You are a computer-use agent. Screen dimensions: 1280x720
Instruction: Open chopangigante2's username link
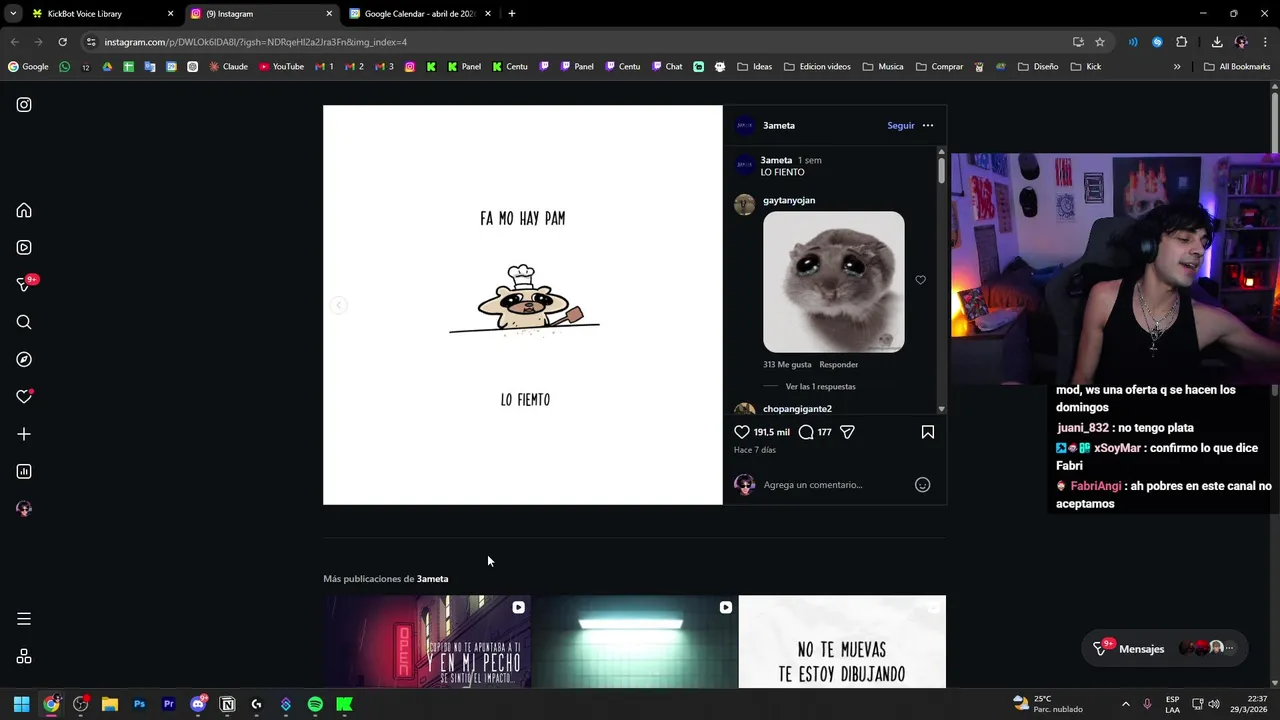click(x=797, y=409)
